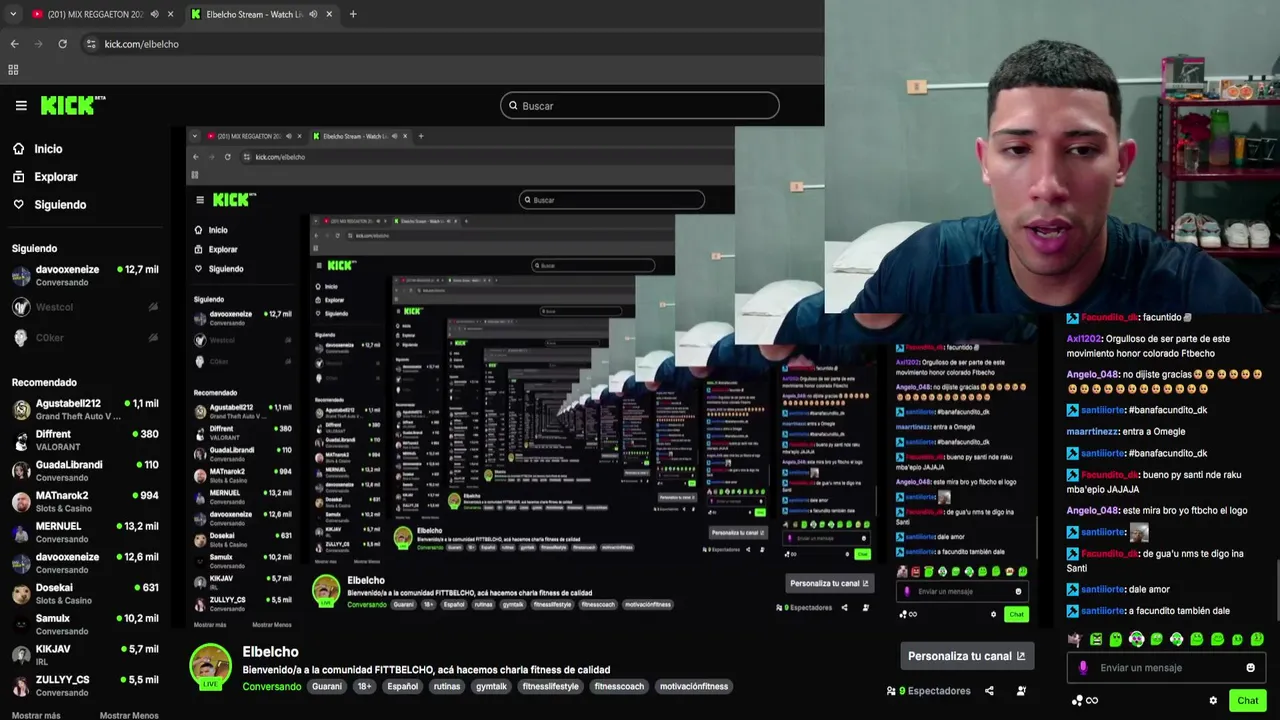Open the apps grid in bookmarks bar
This screenshot has height=720, width=1280.
(13, 70)
